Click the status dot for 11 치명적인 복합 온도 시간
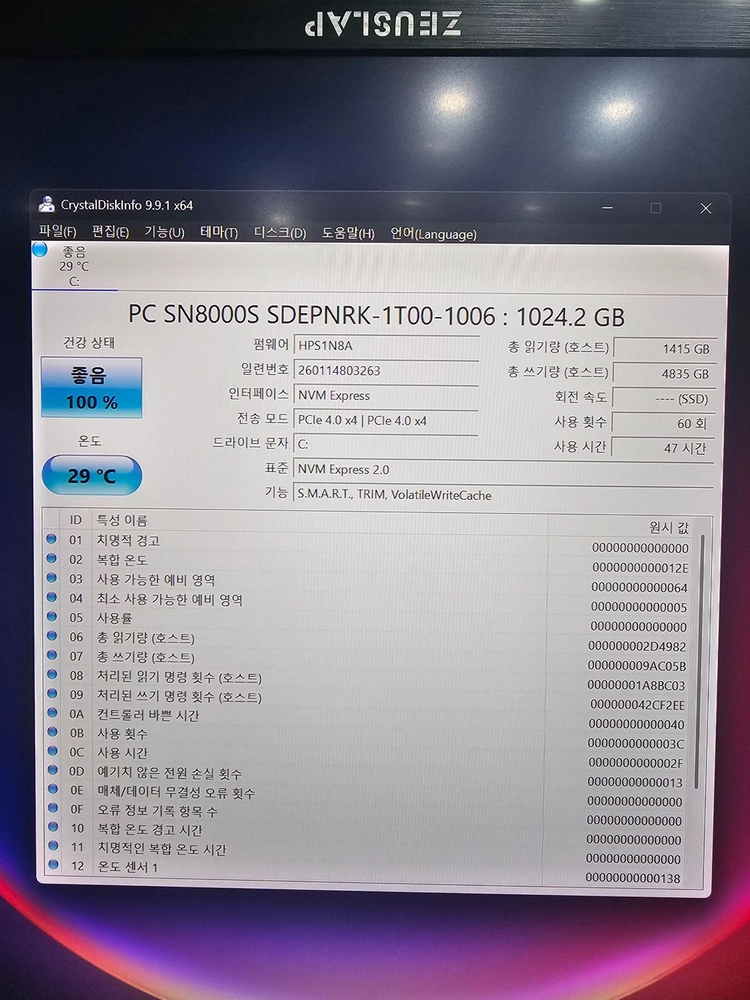 [53, 846]
